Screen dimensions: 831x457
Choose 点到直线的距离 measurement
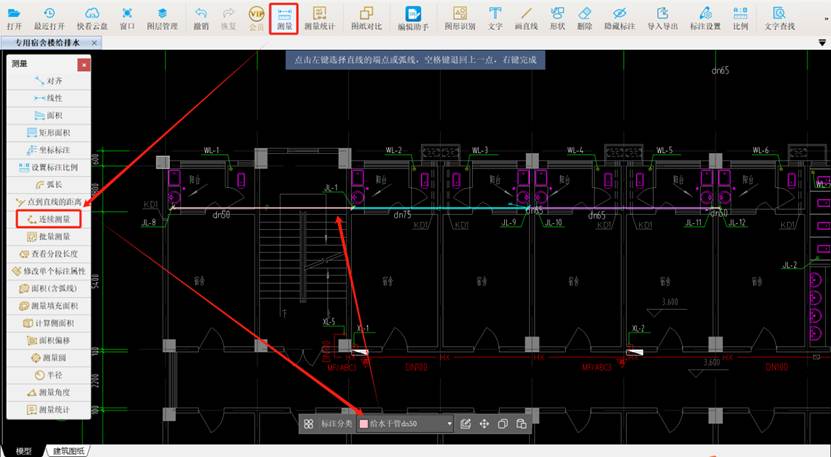pyautogui.click(x=49, y=202)
